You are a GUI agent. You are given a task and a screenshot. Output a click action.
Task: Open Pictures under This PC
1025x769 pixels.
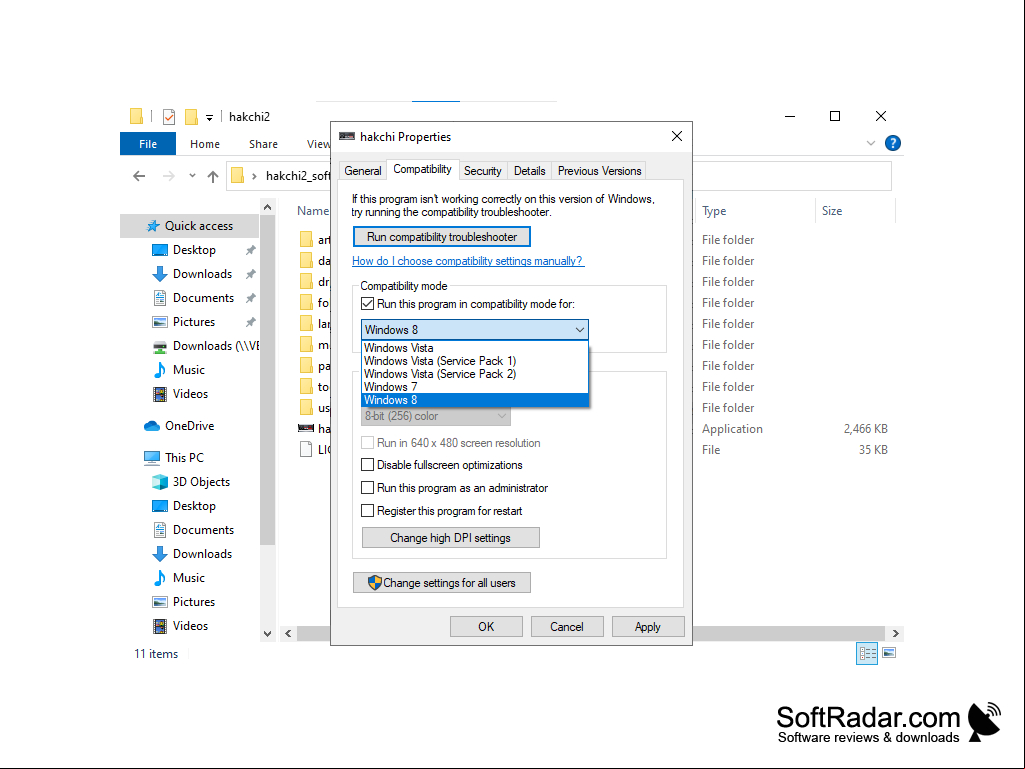193,602
